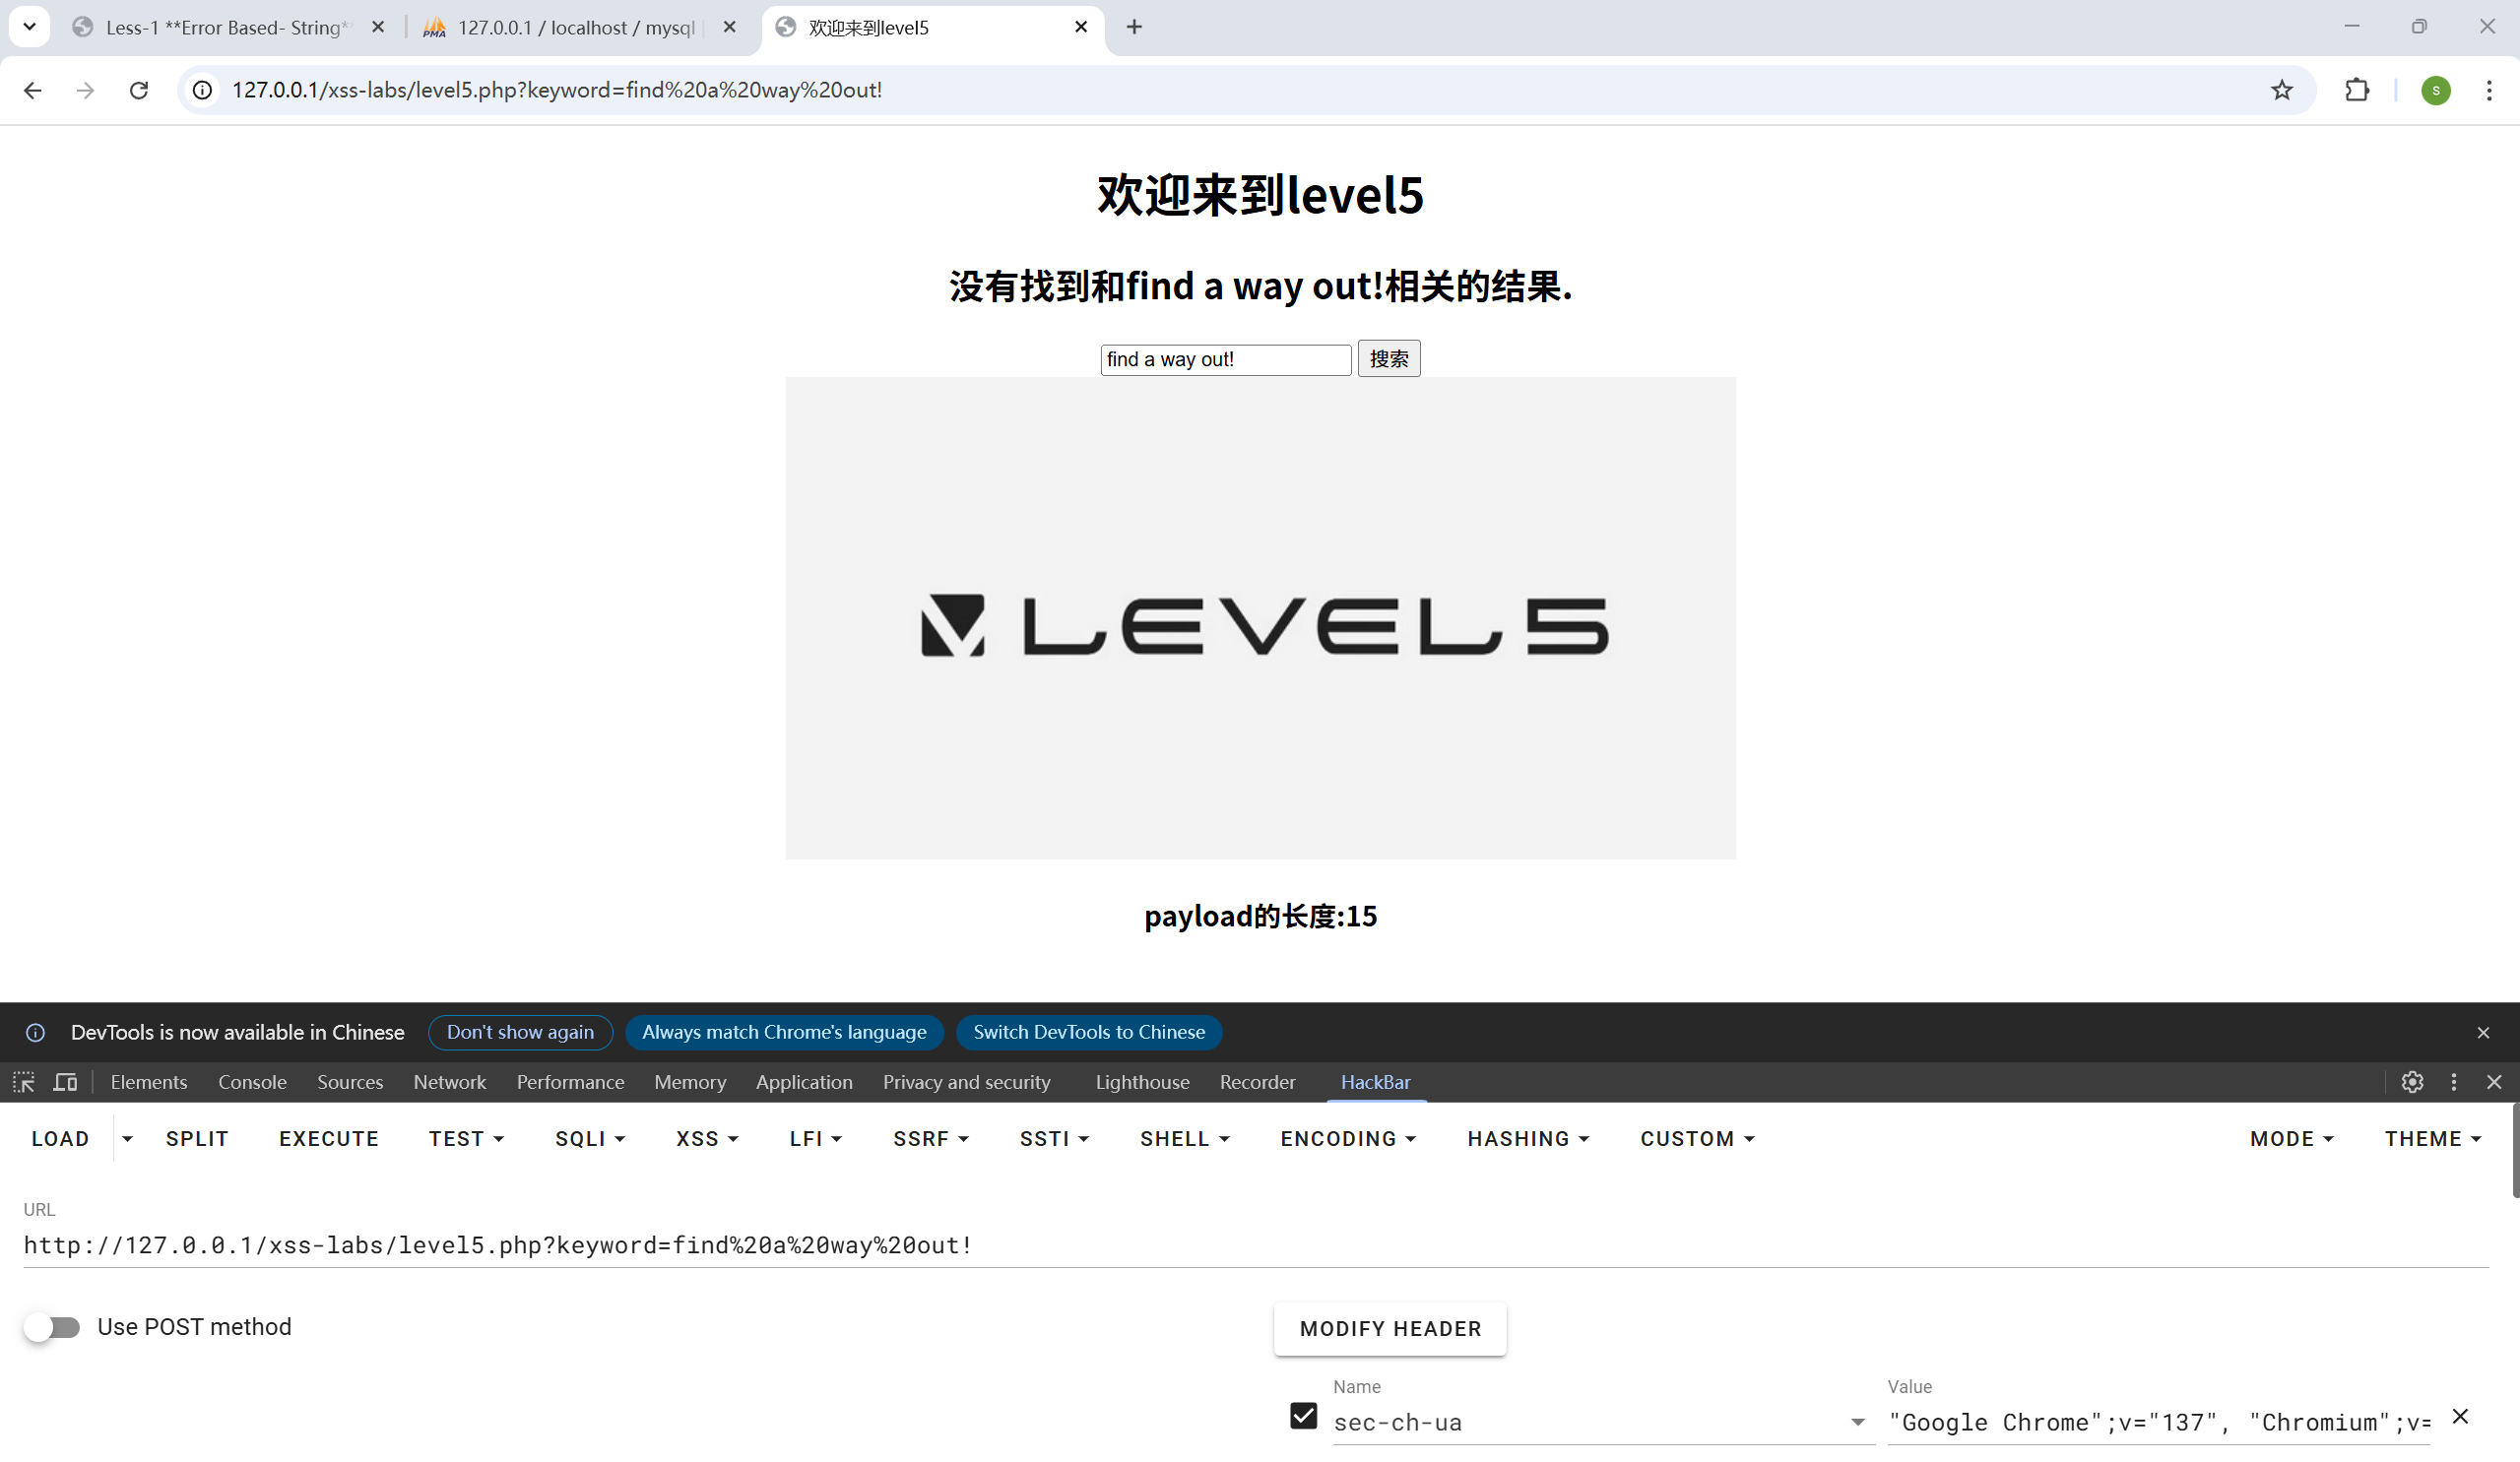The width and height of the screenshot is (2520, 1462).
Task: Open DevTools more options menu
Action: pyautogui.click(x=2454, y=1082)
